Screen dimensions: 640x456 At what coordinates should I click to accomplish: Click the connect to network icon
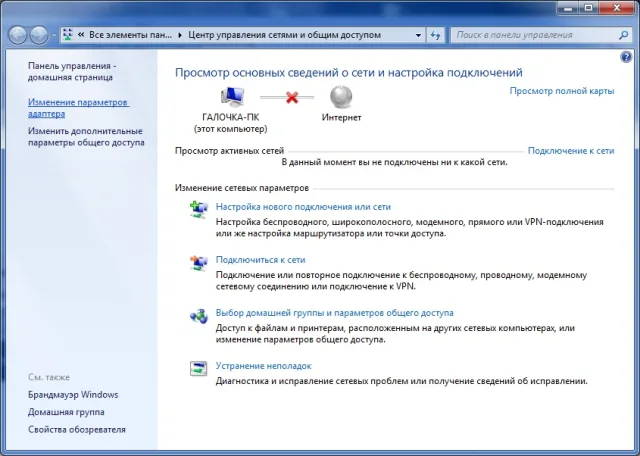click(199, 262)
